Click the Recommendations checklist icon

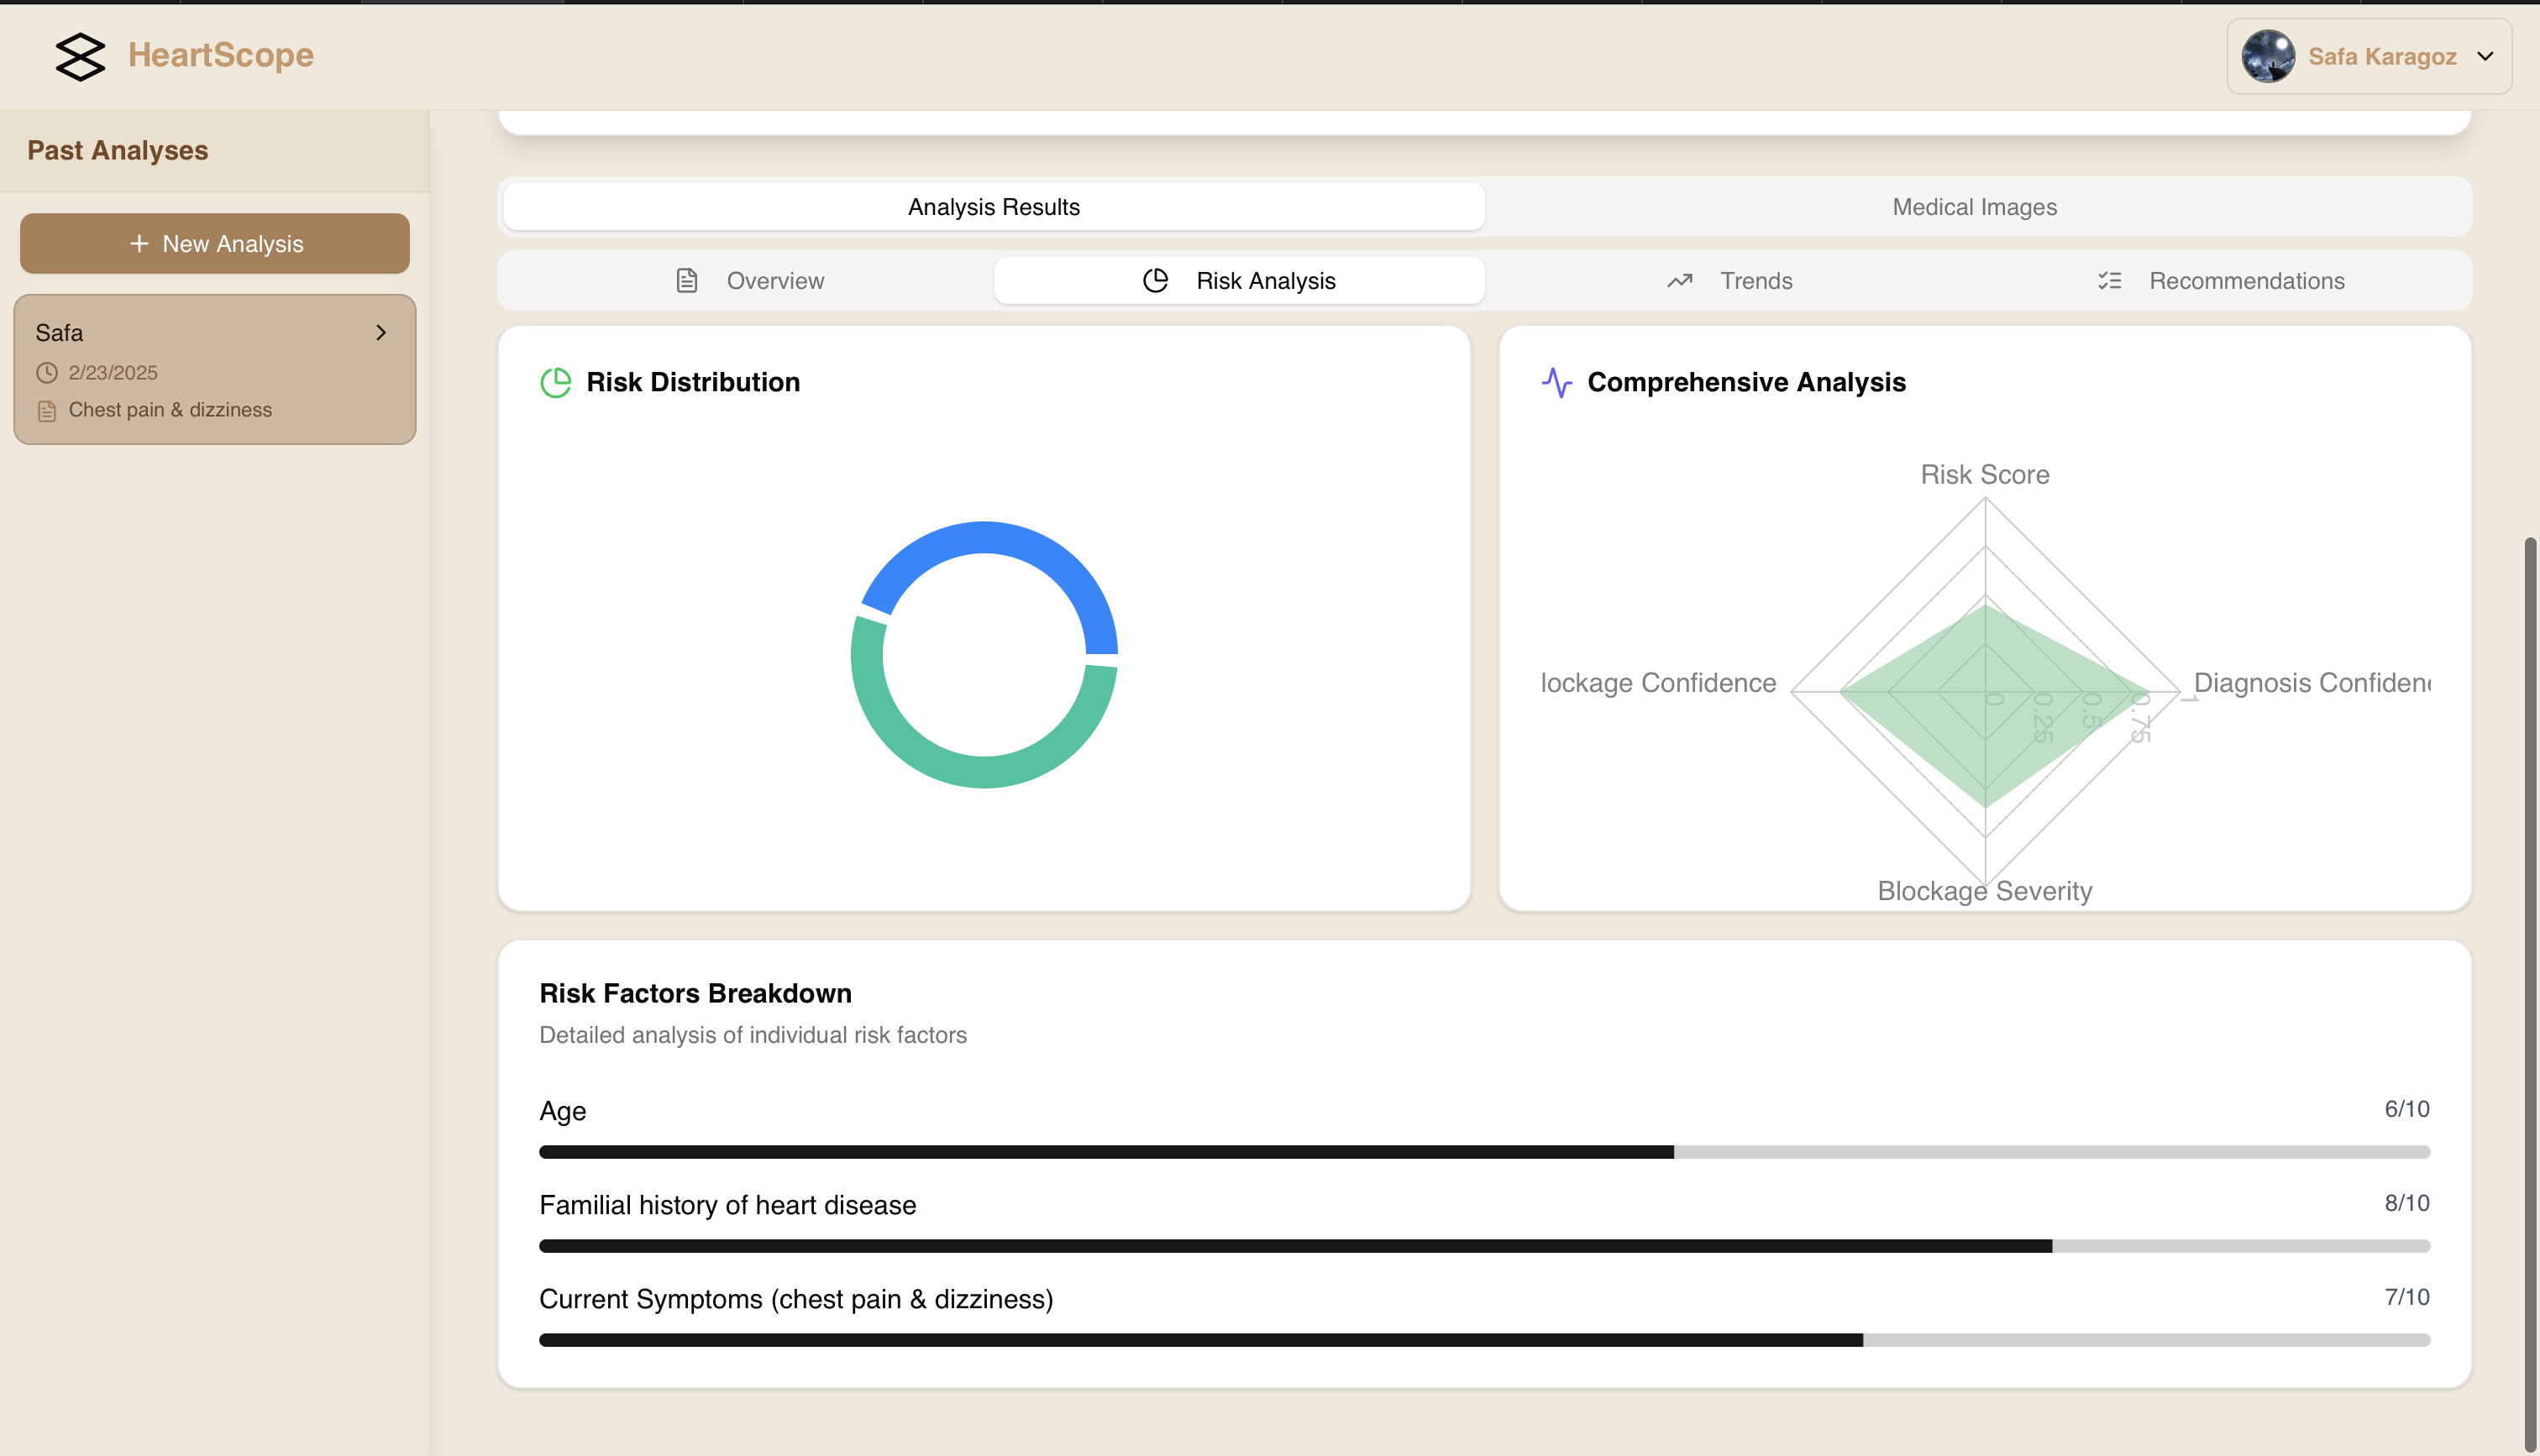[x=2109, y=281]
